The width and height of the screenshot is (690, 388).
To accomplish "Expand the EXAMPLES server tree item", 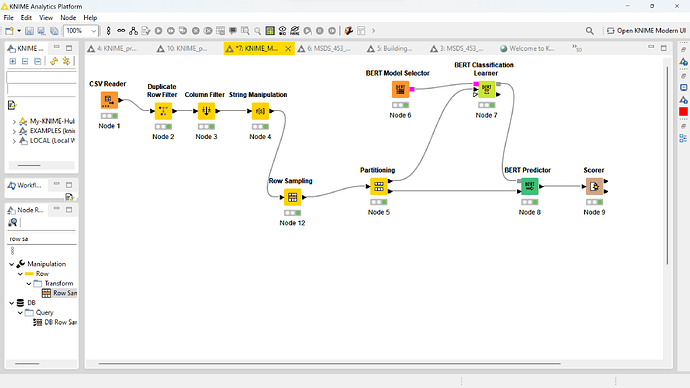I will 14,131.
